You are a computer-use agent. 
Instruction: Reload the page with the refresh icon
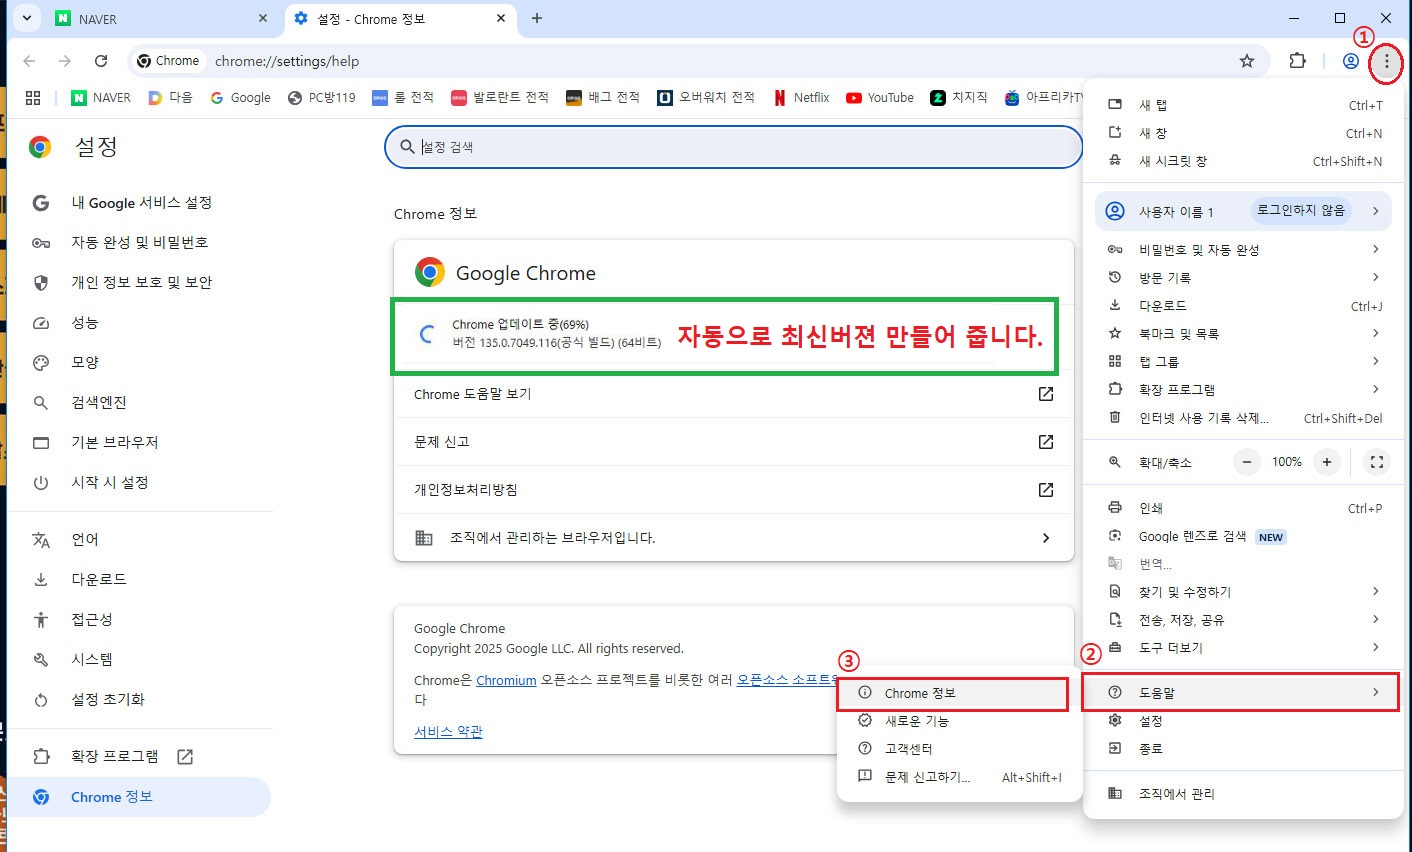pos(101,61)
